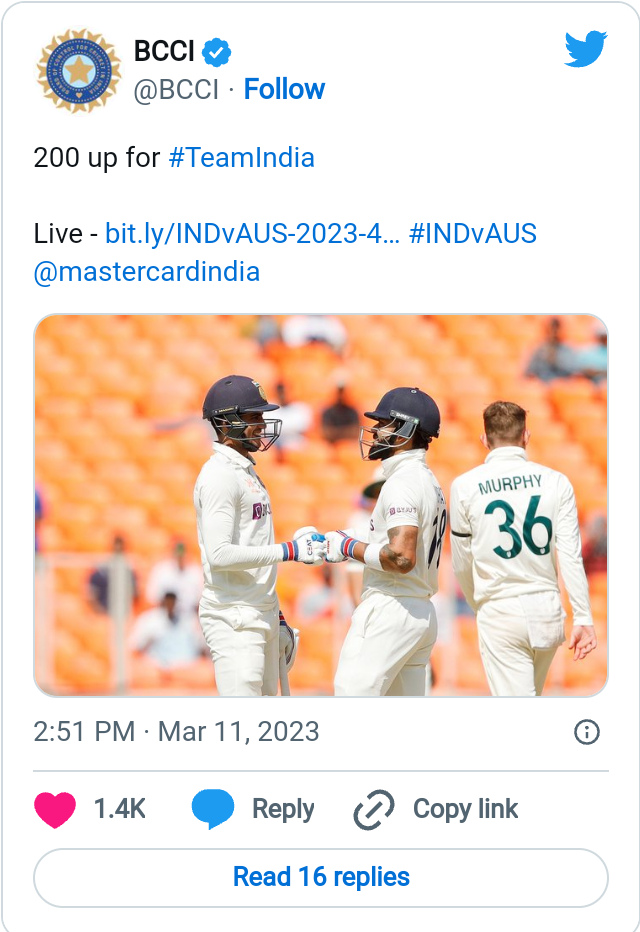The image size is (640, 932).
Task: Click the 1.4K likes count
Action: click(120, 809)
